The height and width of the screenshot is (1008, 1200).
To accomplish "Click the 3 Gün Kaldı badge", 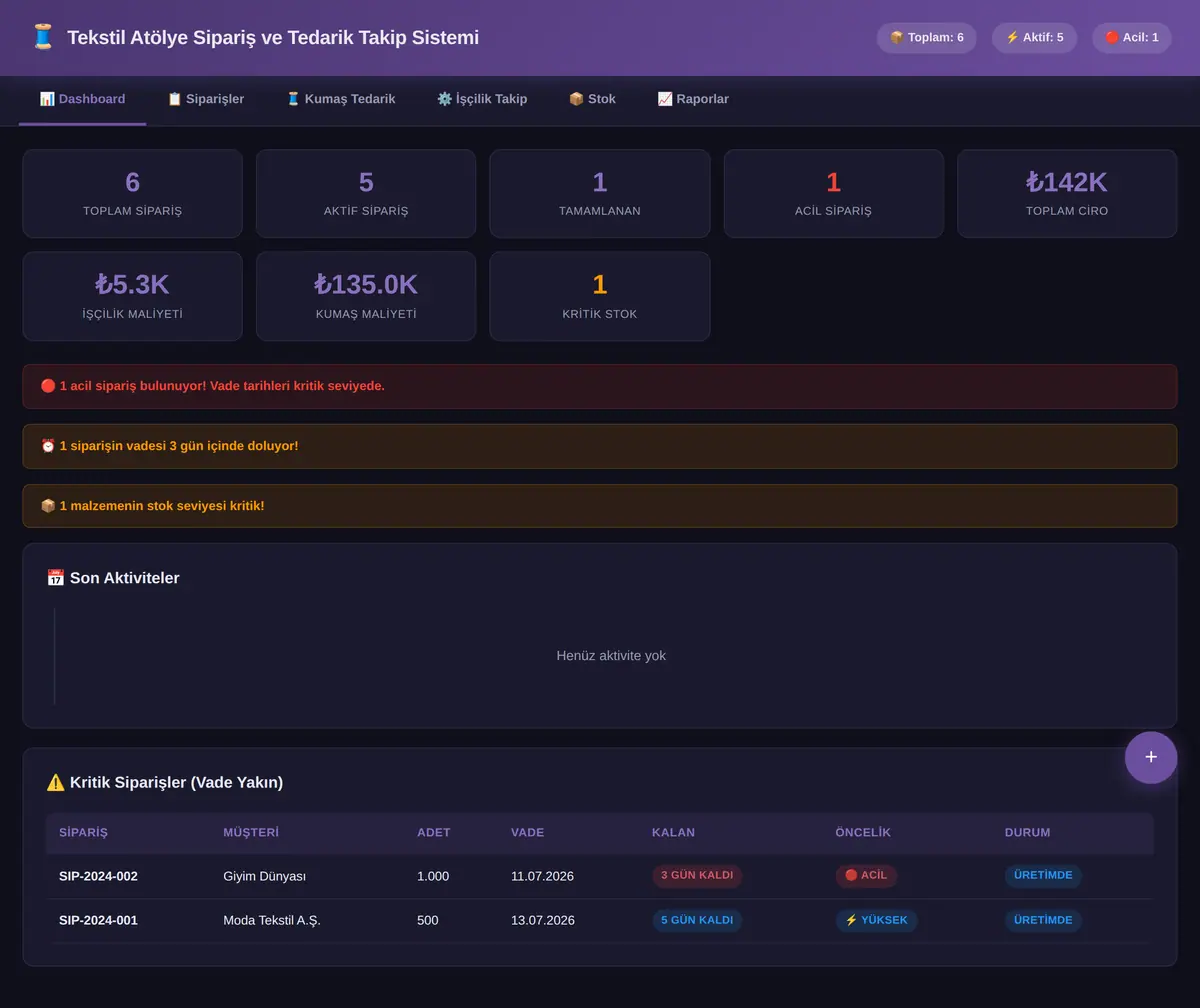I will click(x=697, y=876).
